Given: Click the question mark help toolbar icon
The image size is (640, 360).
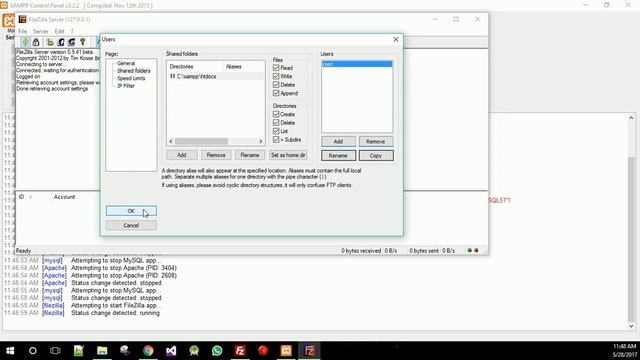Looking at the screenshot, I should [x=82, y=42].
